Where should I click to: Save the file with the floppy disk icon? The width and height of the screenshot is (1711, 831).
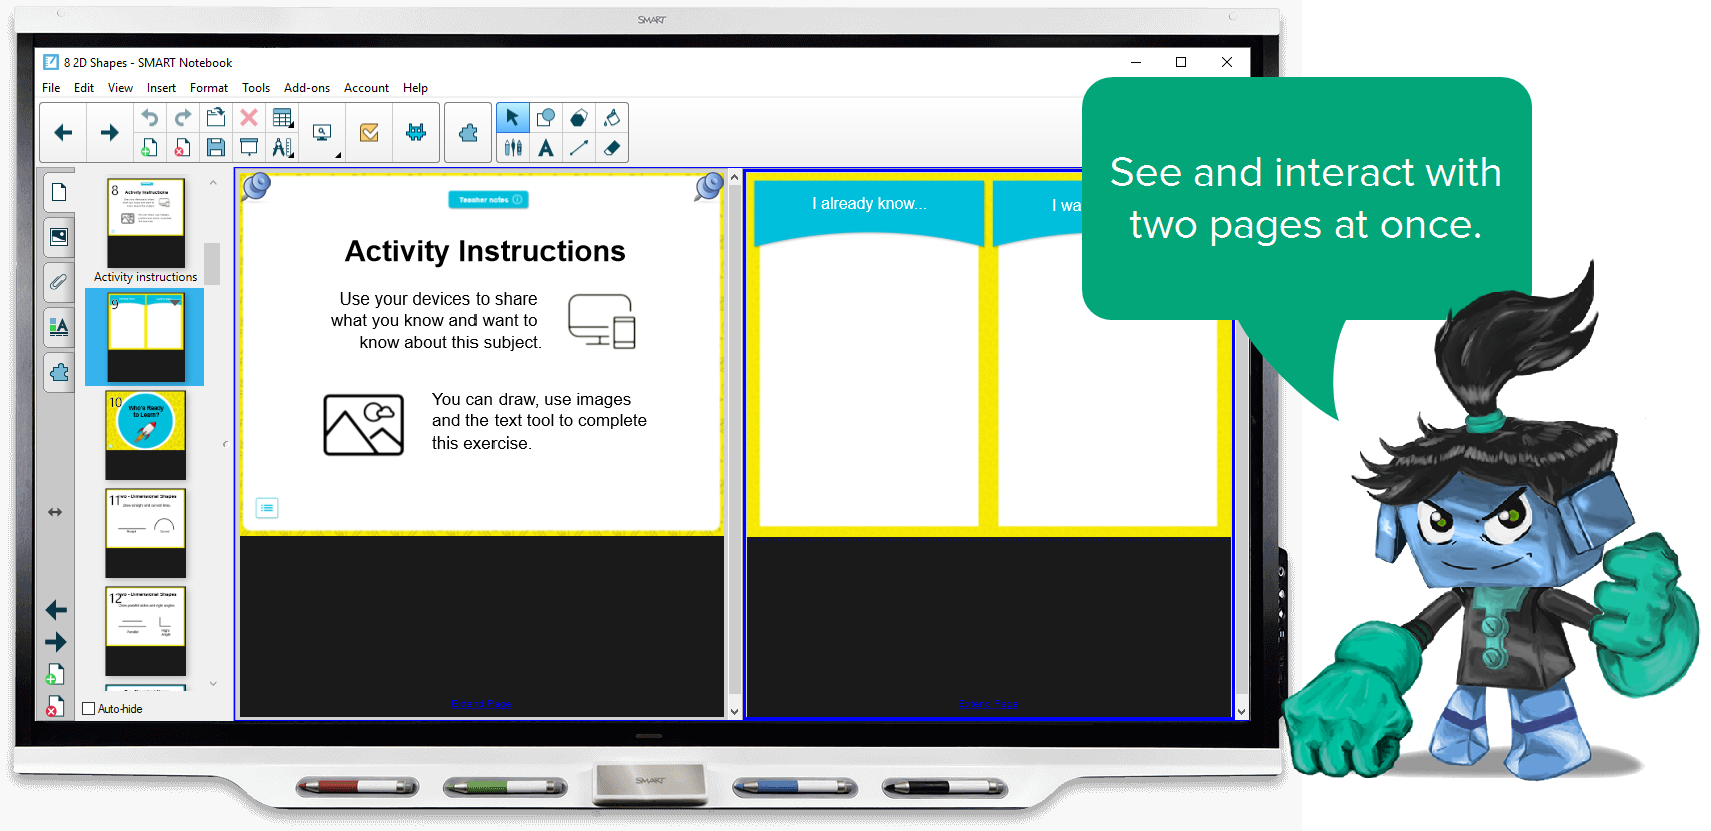click(x=215, y=148)
